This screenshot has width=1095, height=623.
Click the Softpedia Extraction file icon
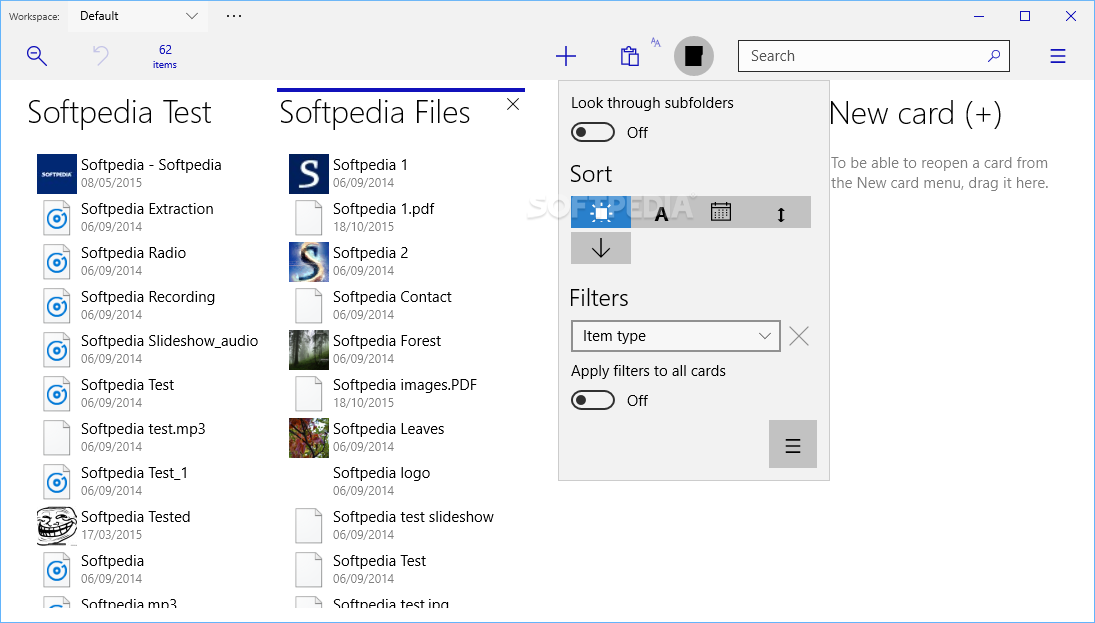(57, 217)
